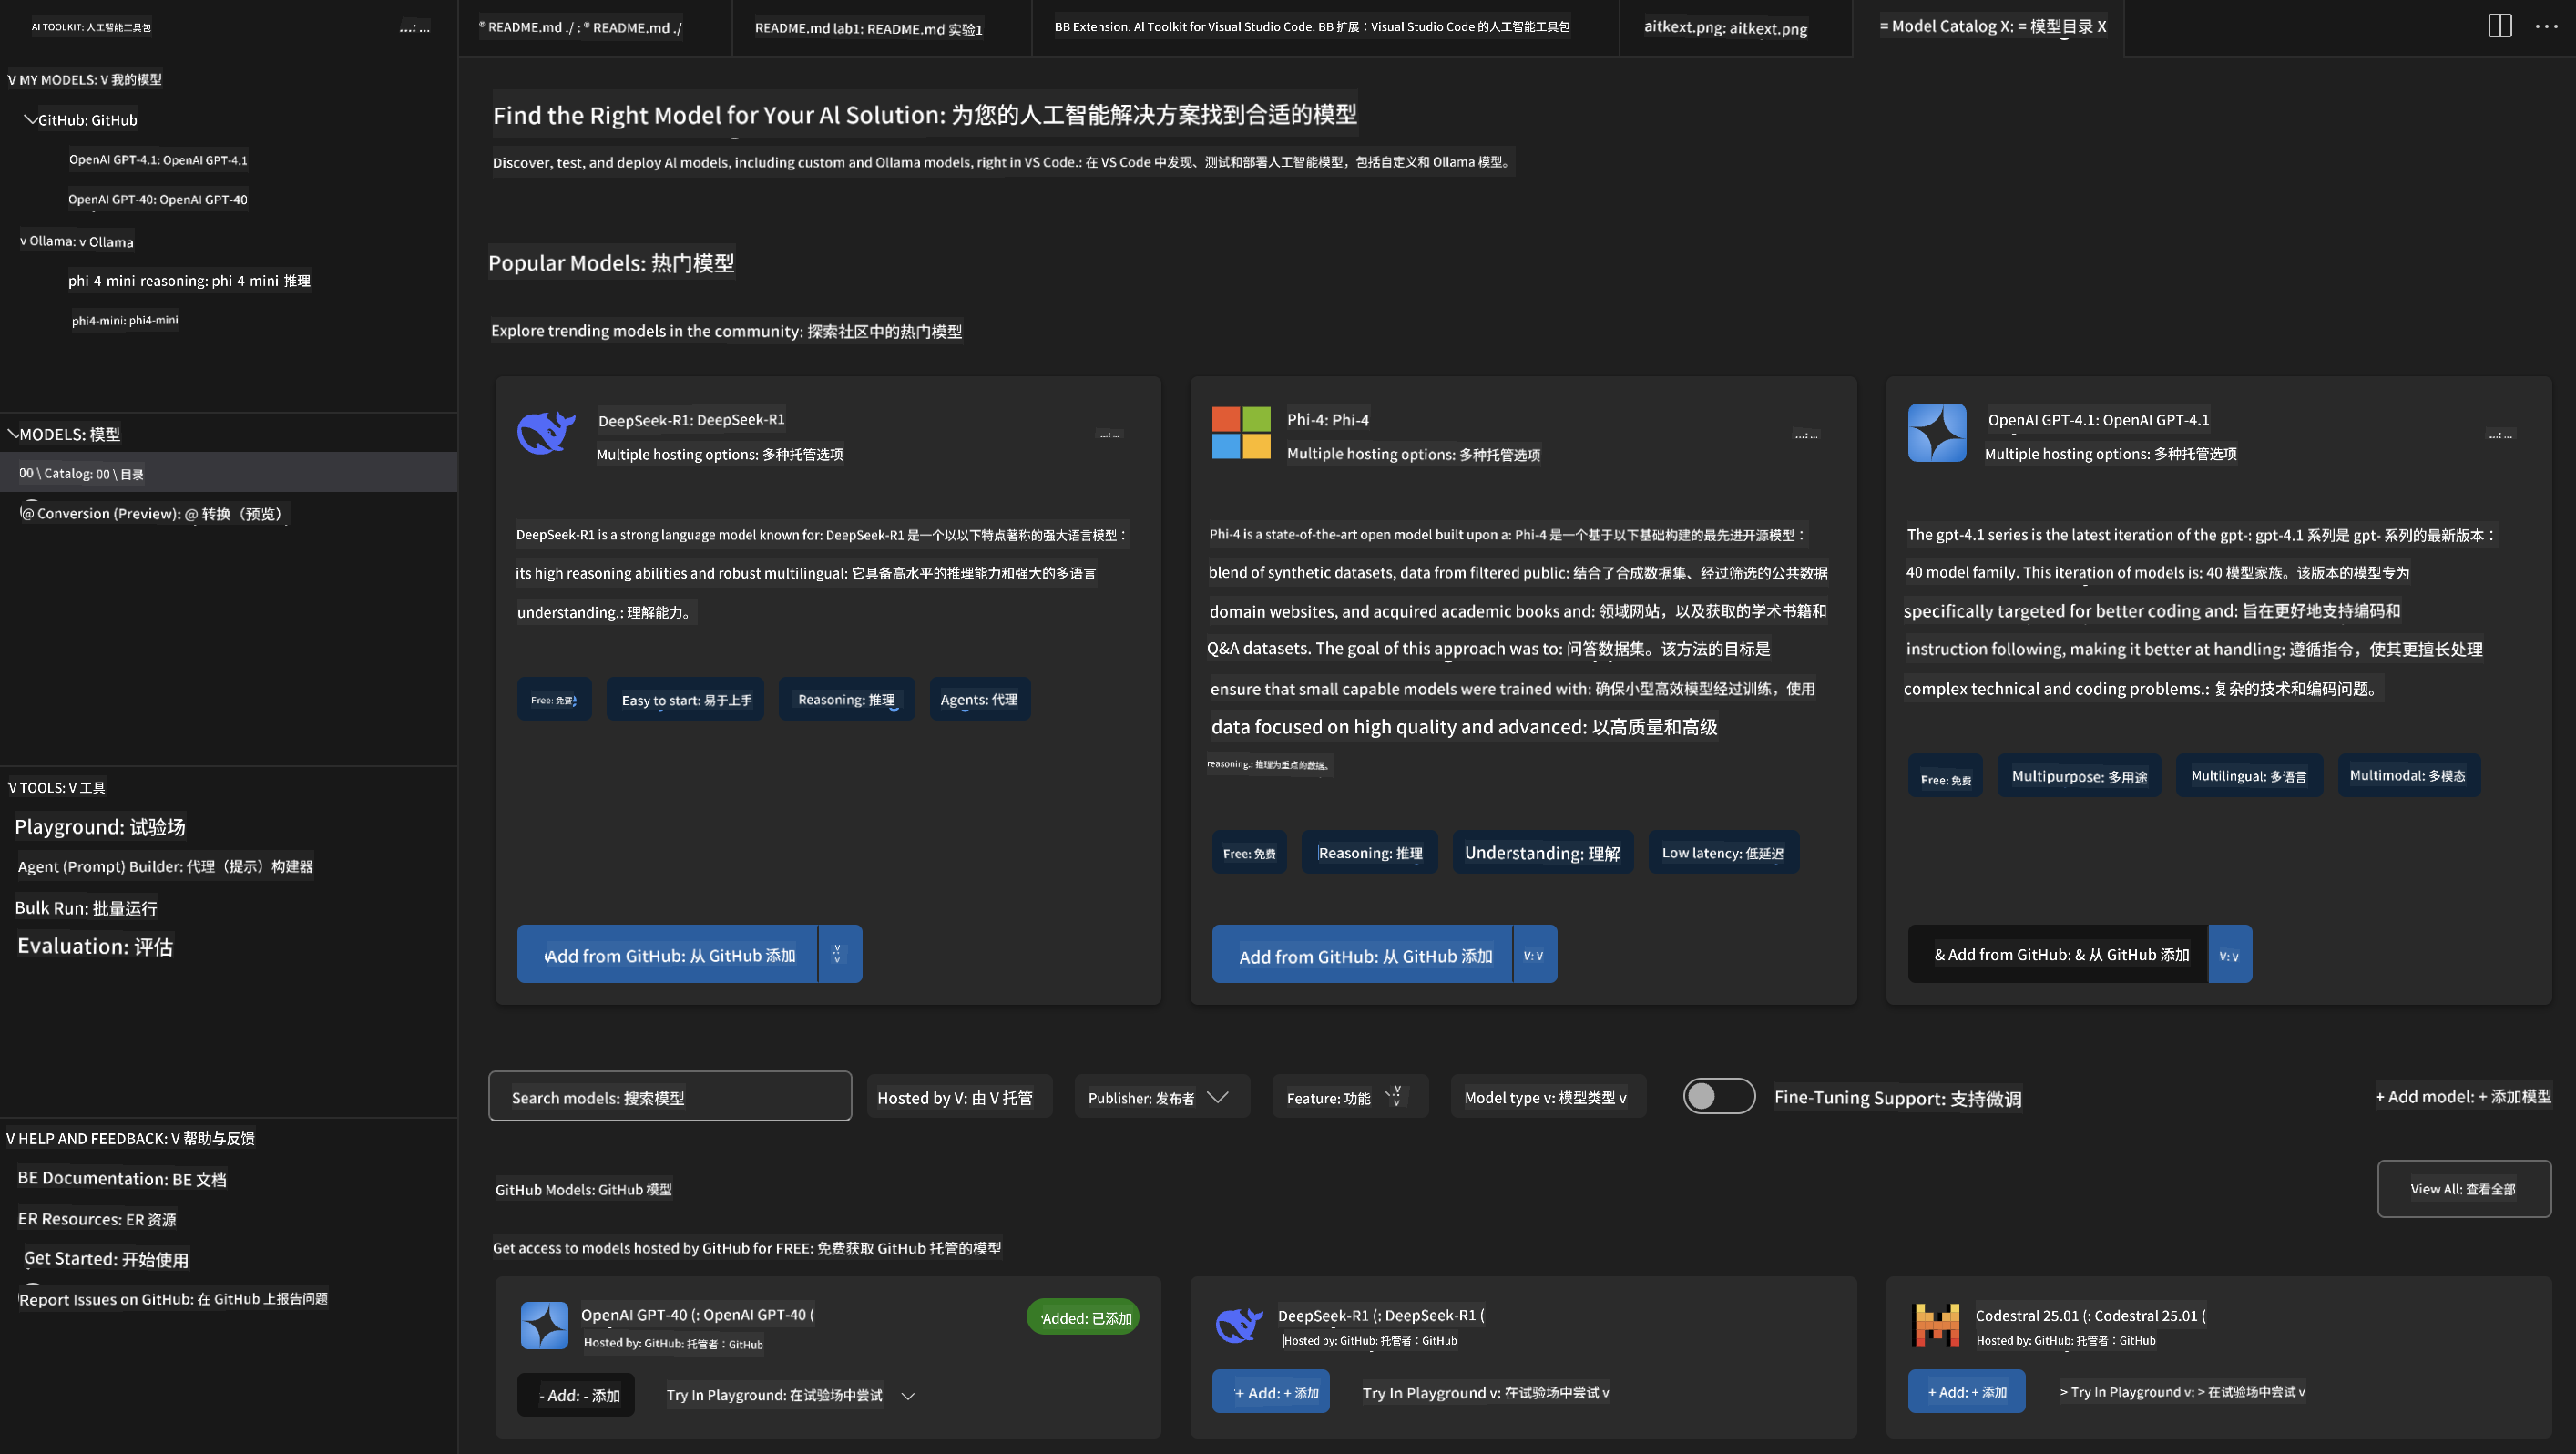Switch to the first README.md tab

pos(581,27)
